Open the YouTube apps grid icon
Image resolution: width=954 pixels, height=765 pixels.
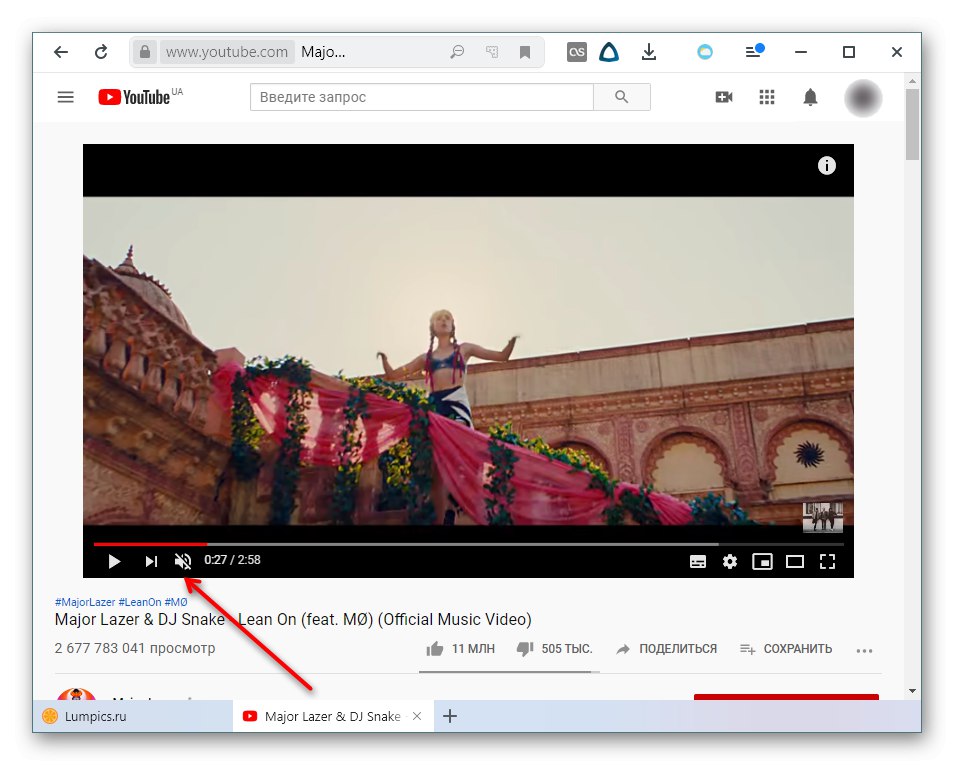pyautogui.click(x=767, y=97)
